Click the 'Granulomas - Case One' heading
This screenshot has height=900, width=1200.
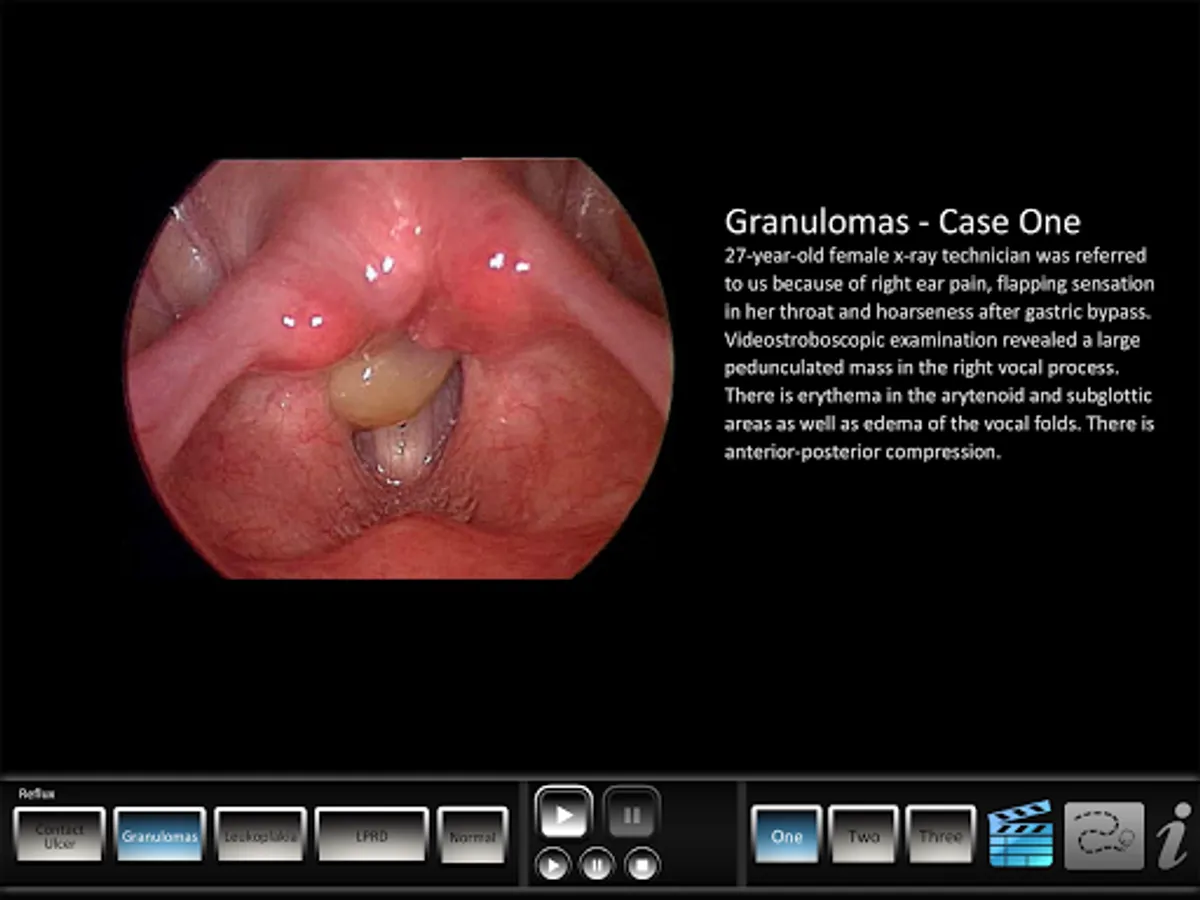click(x=902, y=221)
